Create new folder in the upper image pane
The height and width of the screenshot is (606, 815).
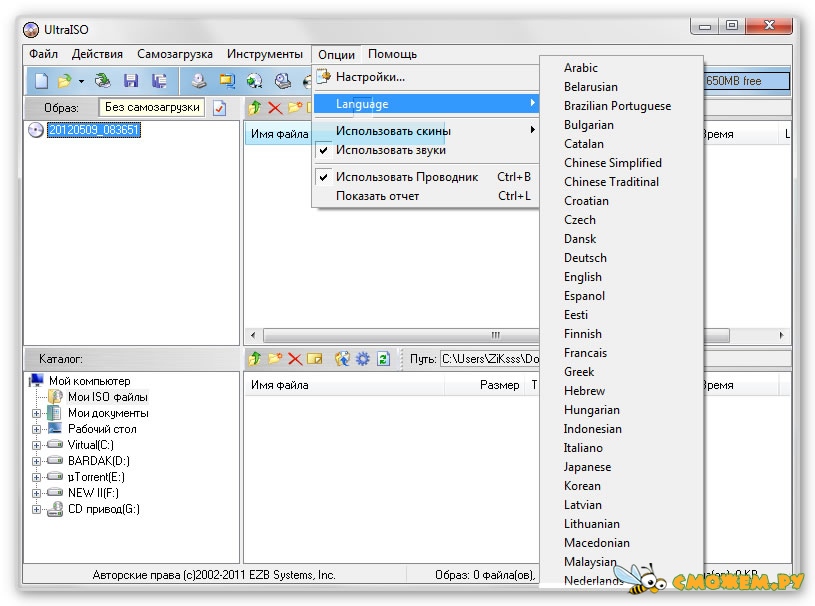tap(295, 108)
